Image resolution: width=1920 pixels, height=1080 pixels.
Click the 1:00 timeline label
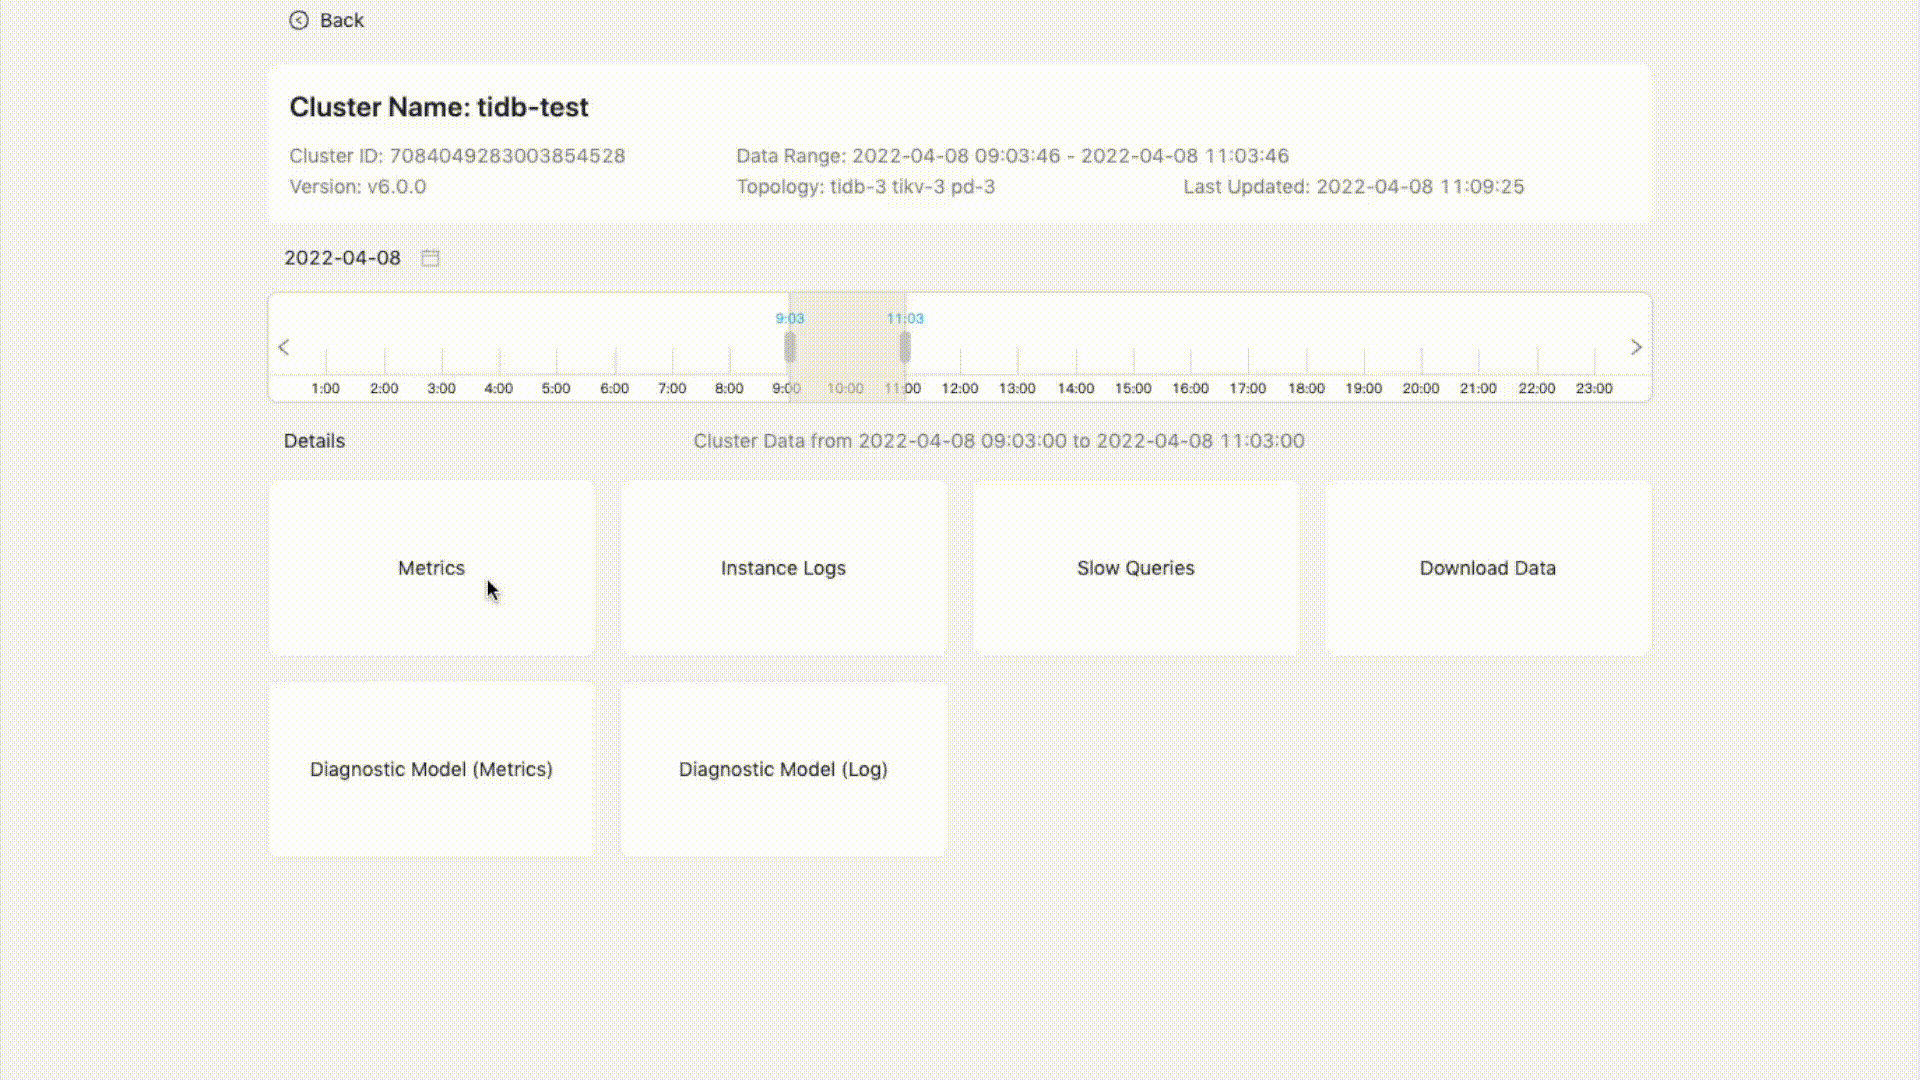coord(325,388)
